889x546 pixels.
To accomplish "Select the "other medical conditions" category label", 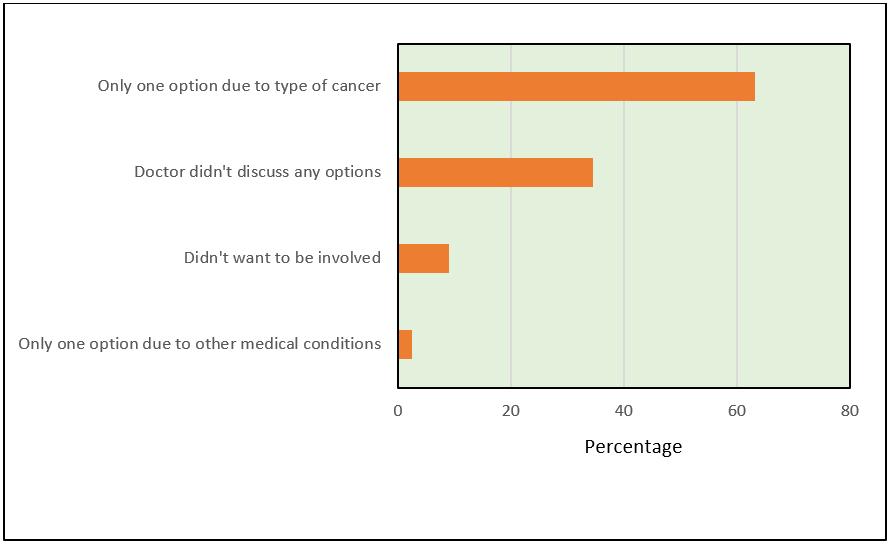I will (199, 344).
